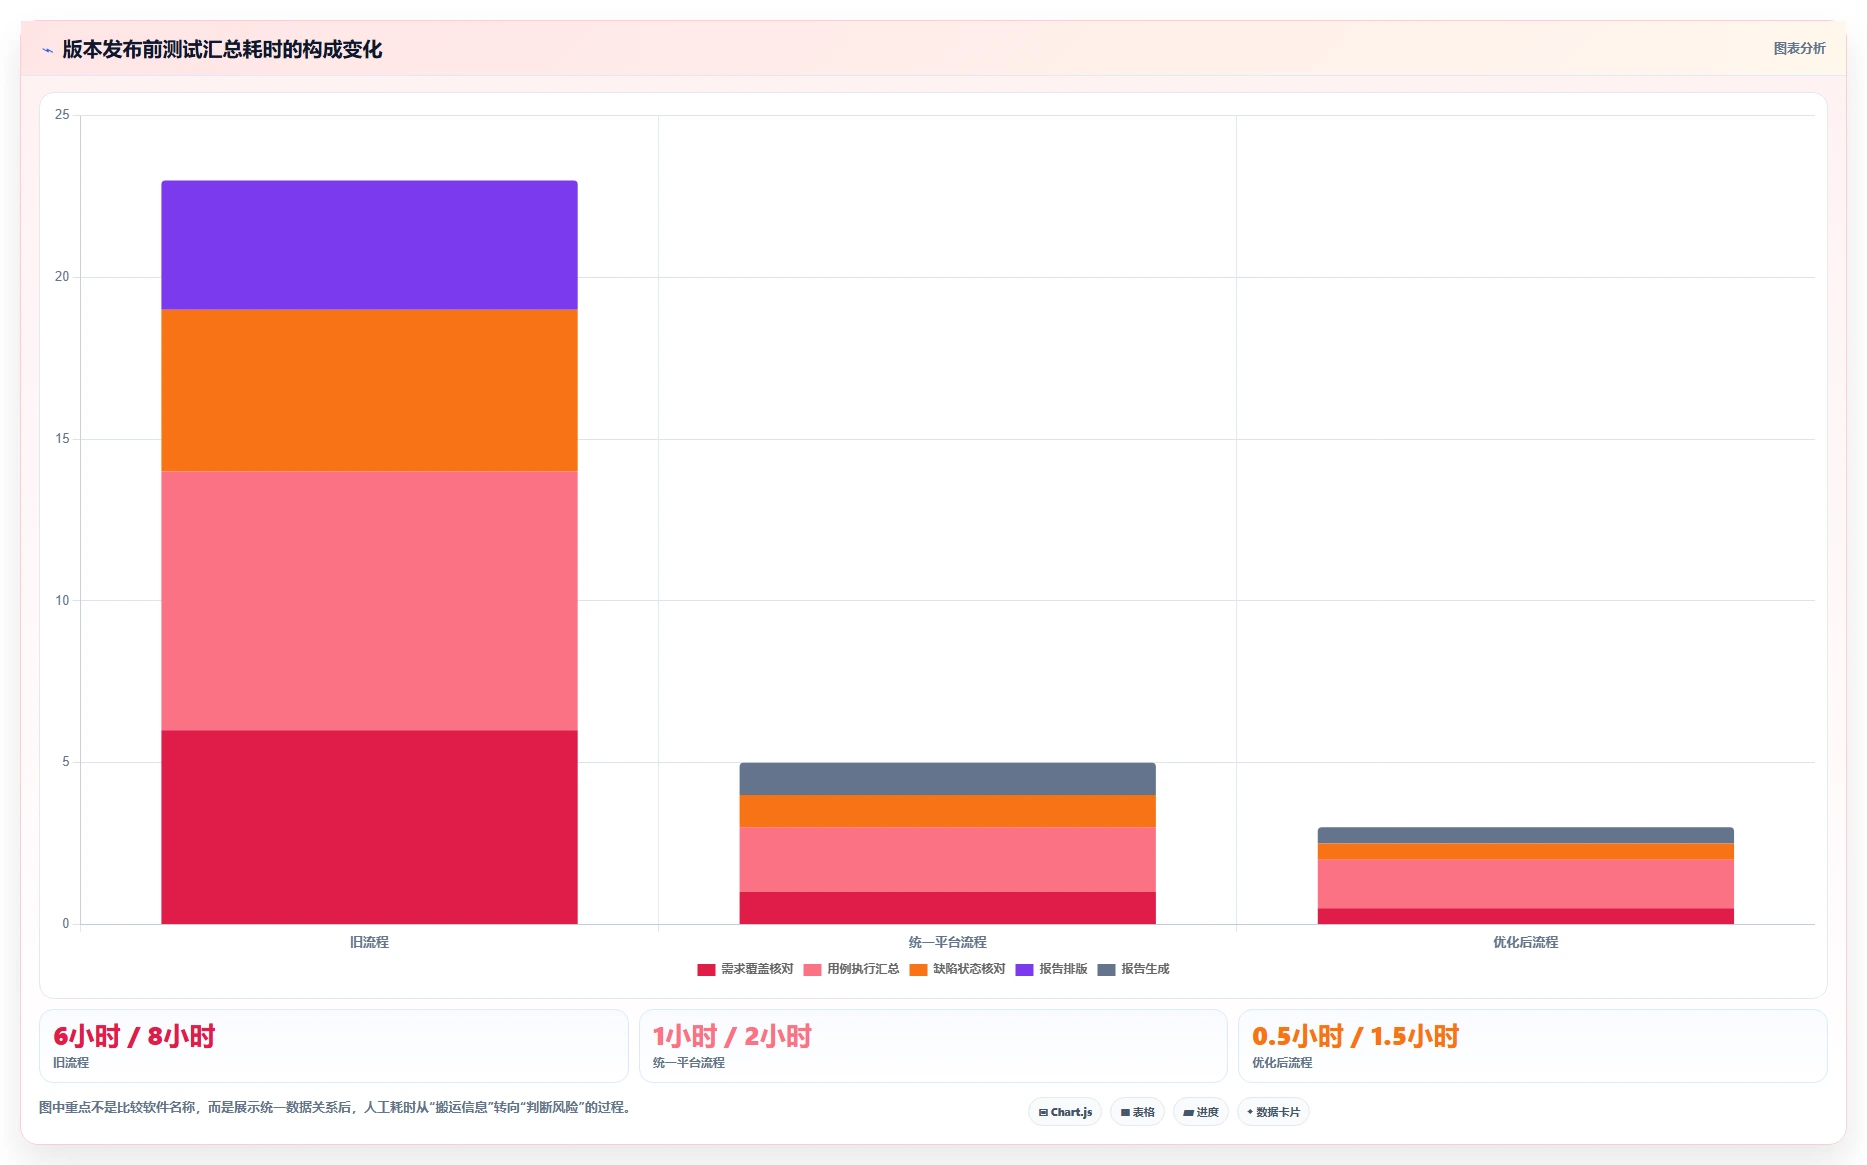This screenshot has height=1165, width=1867.
Task: Click the x-axis label 统一平台流程
Action: click(947, 942)
